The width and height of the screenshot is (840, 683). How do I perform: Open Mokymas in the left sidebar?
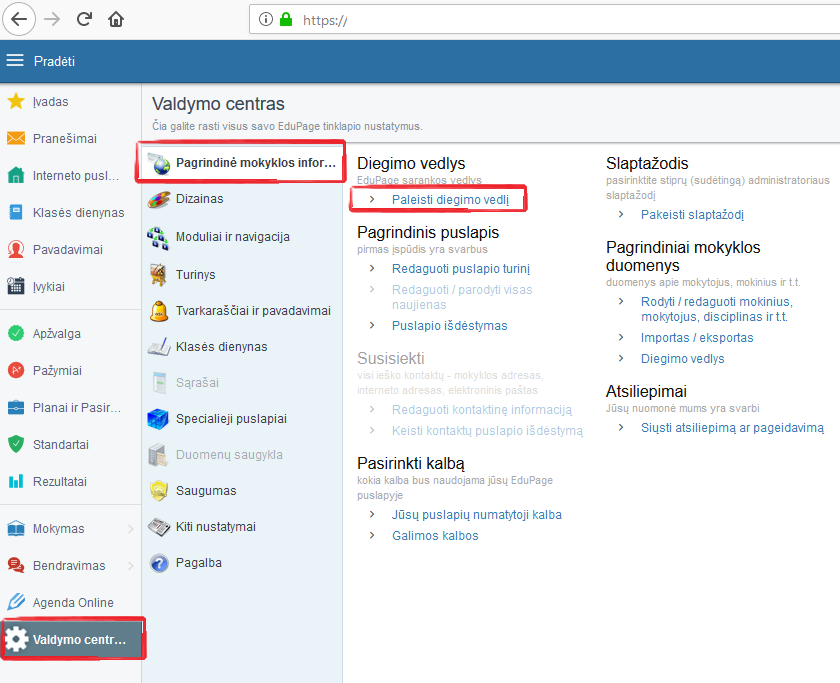pyautogui.click(x=71, y=529)
